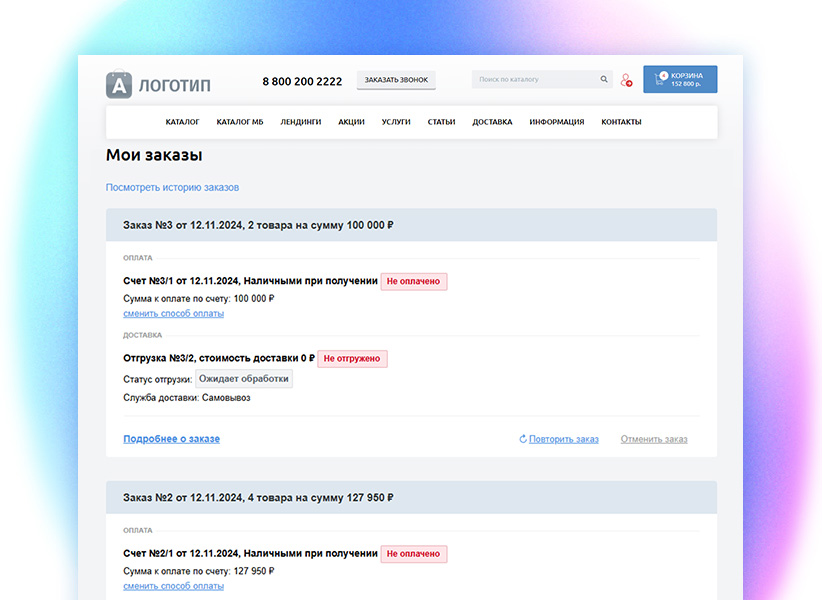Open the user account icon
The width and height of the screenshot is (822, 600).
pos(626,79)
